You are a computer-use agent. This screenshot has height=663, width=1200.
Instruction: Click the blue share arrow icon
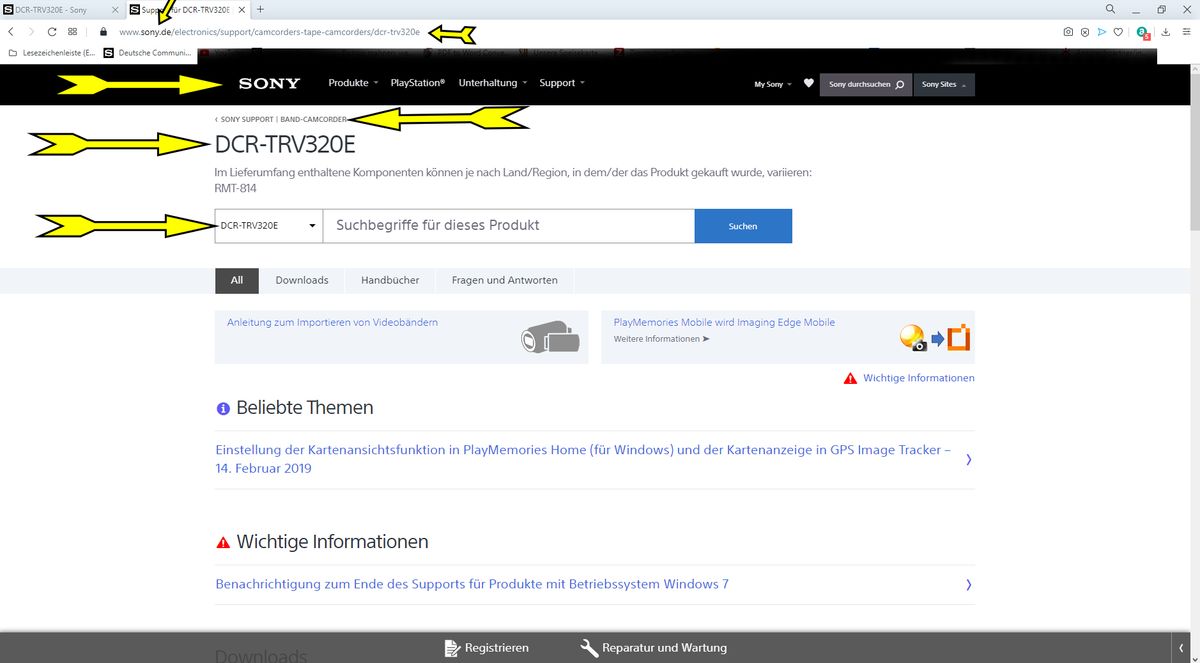pyautogui.click(x=1102, y=32)
